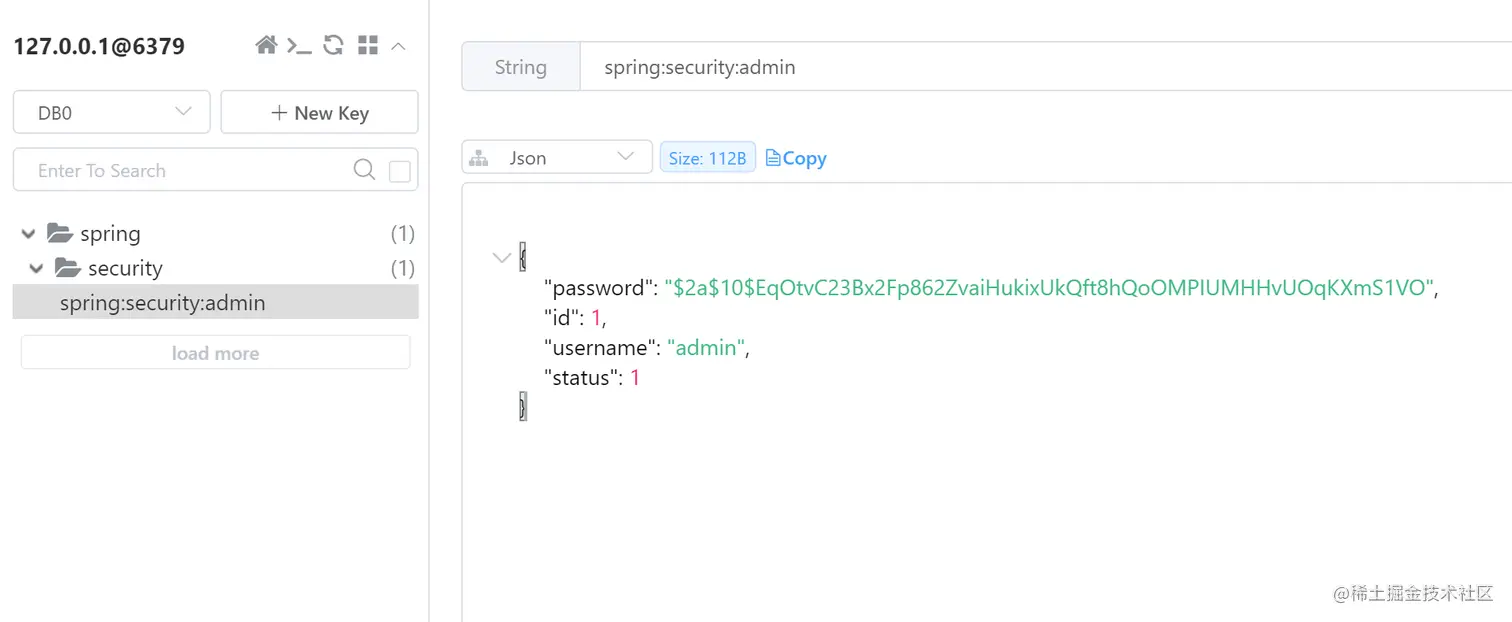Open the grid menu icon
The image size is (1512, 622).
[368, 45]
